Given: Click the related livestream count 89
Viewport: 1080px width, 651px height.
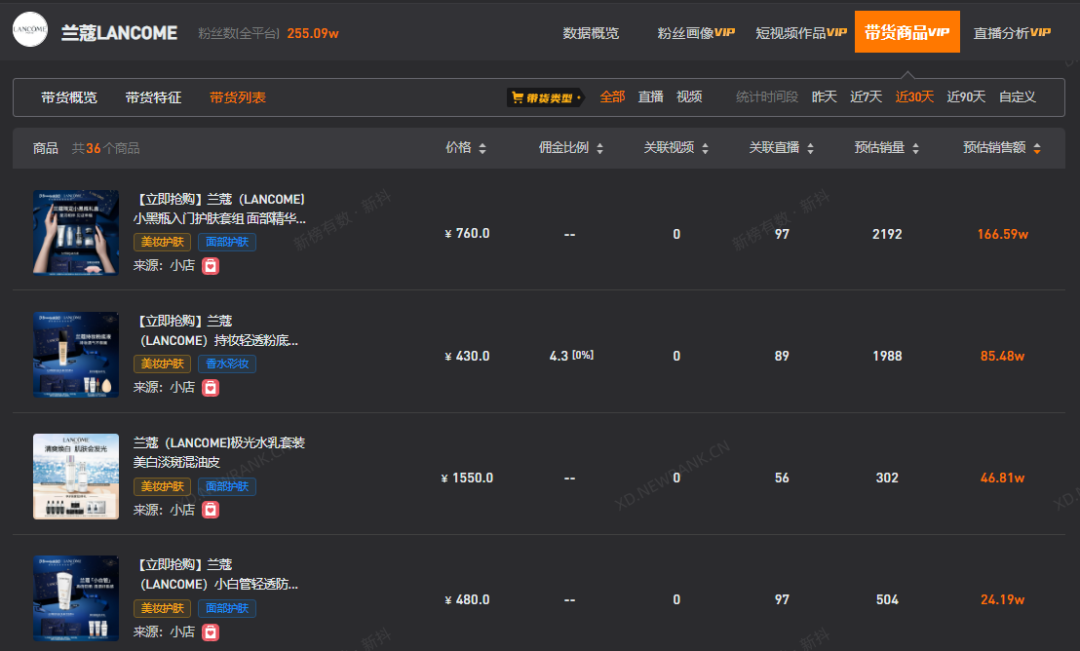Looking at the screenshot, I should [782, 356].
